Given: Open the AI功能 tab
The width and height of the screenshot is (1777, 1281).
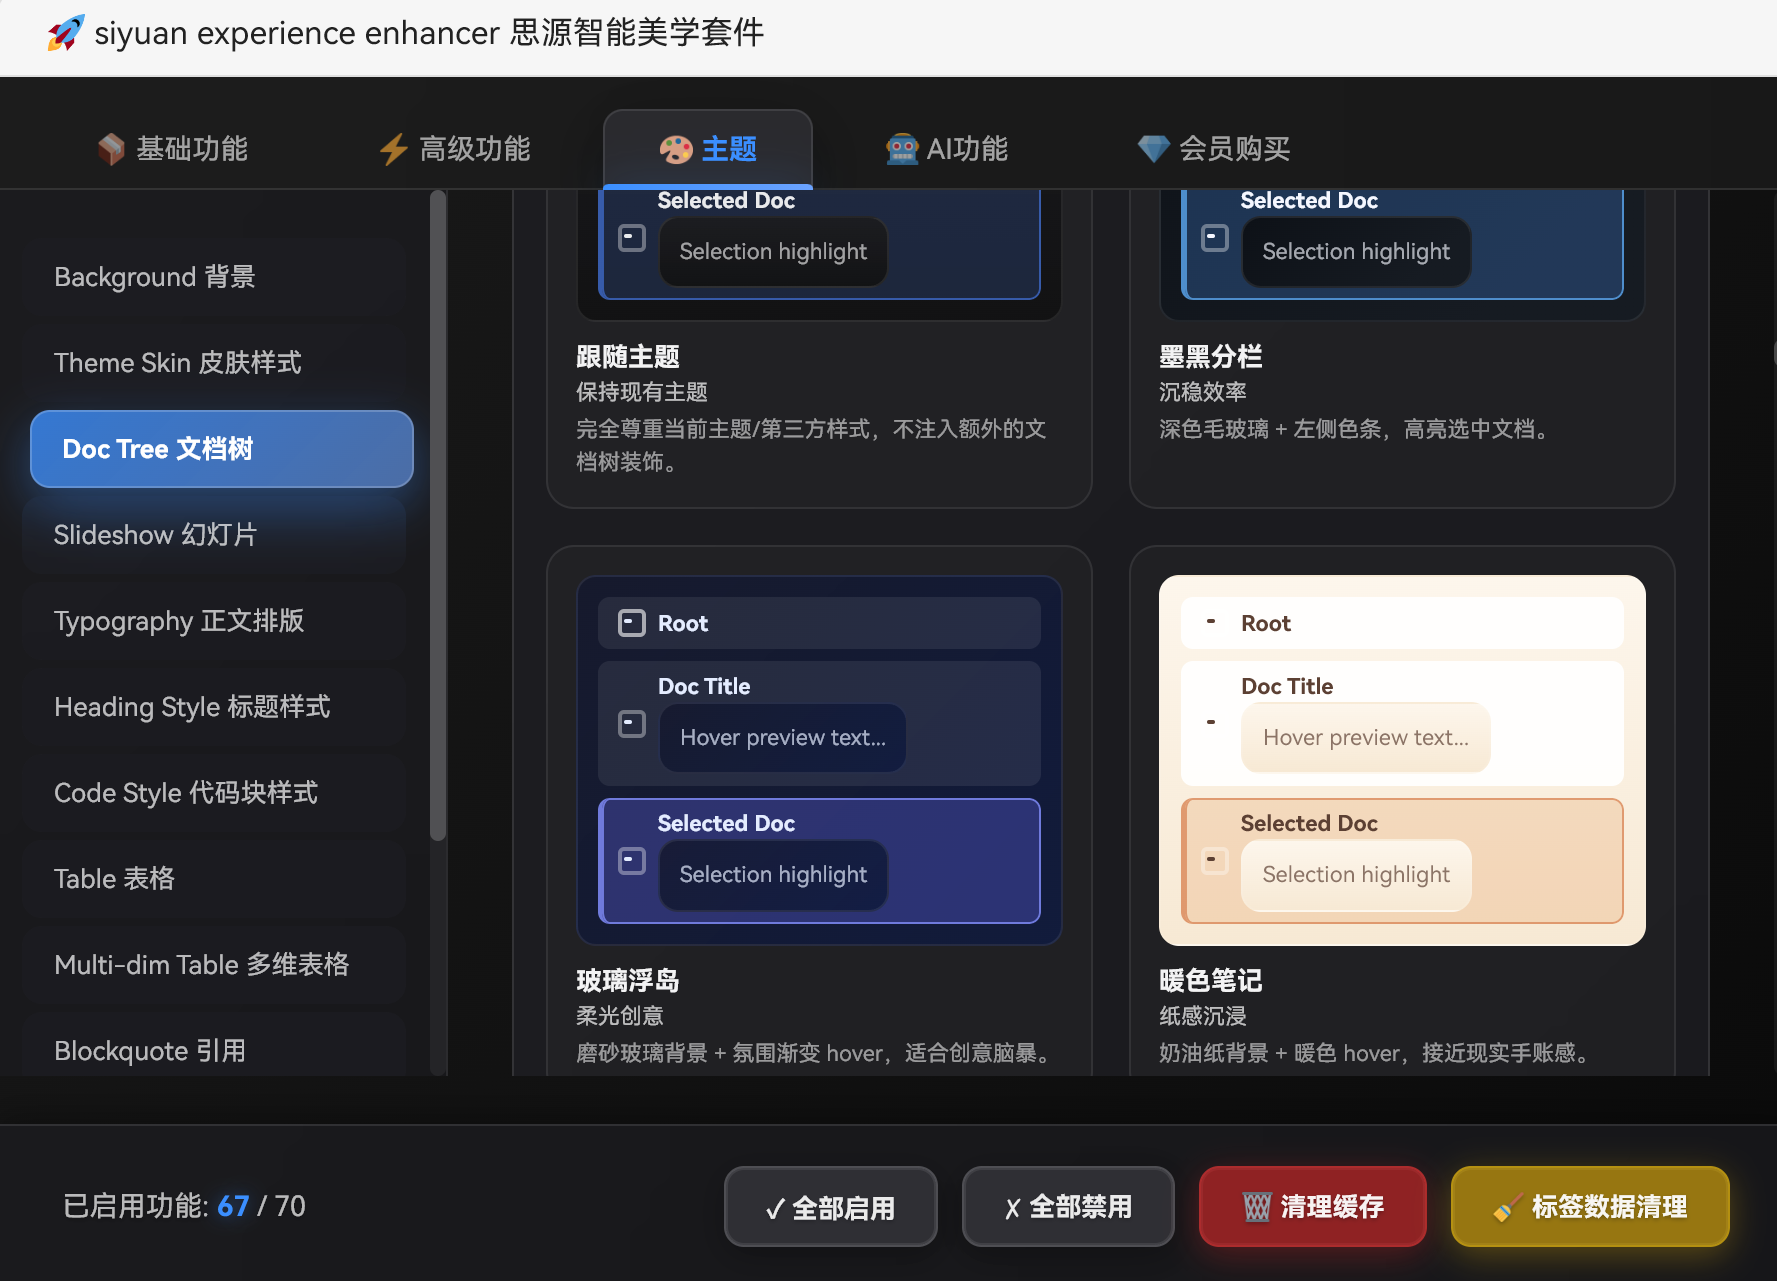Looking at the screenshot, I should [x=947, y=149].
